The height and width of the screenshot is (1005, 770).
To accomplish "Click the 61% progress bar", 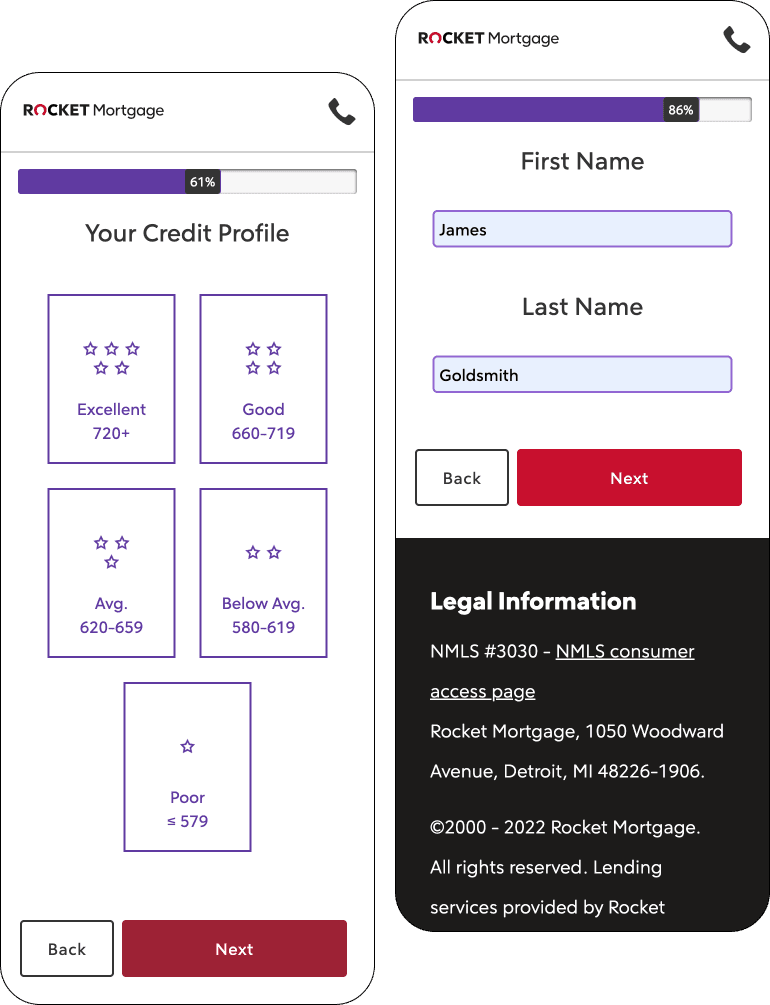I will click(187, 181).
